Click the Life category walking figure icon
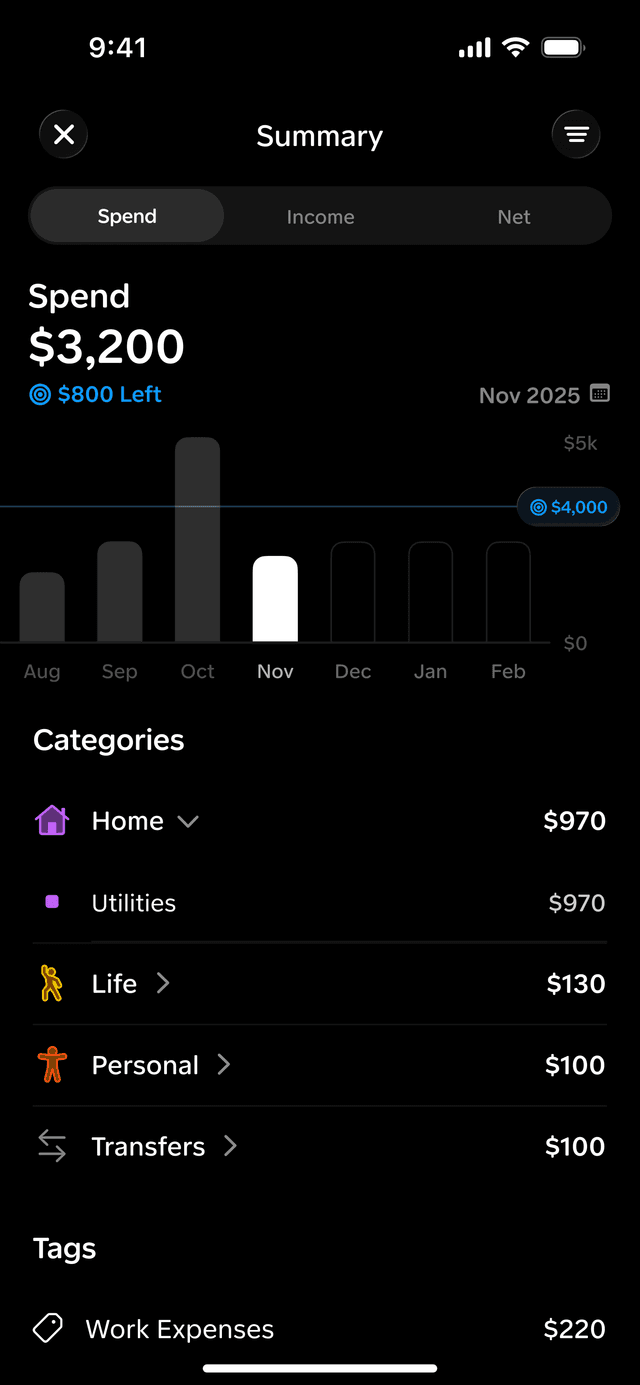640x1385 pixels. (52, 983)
